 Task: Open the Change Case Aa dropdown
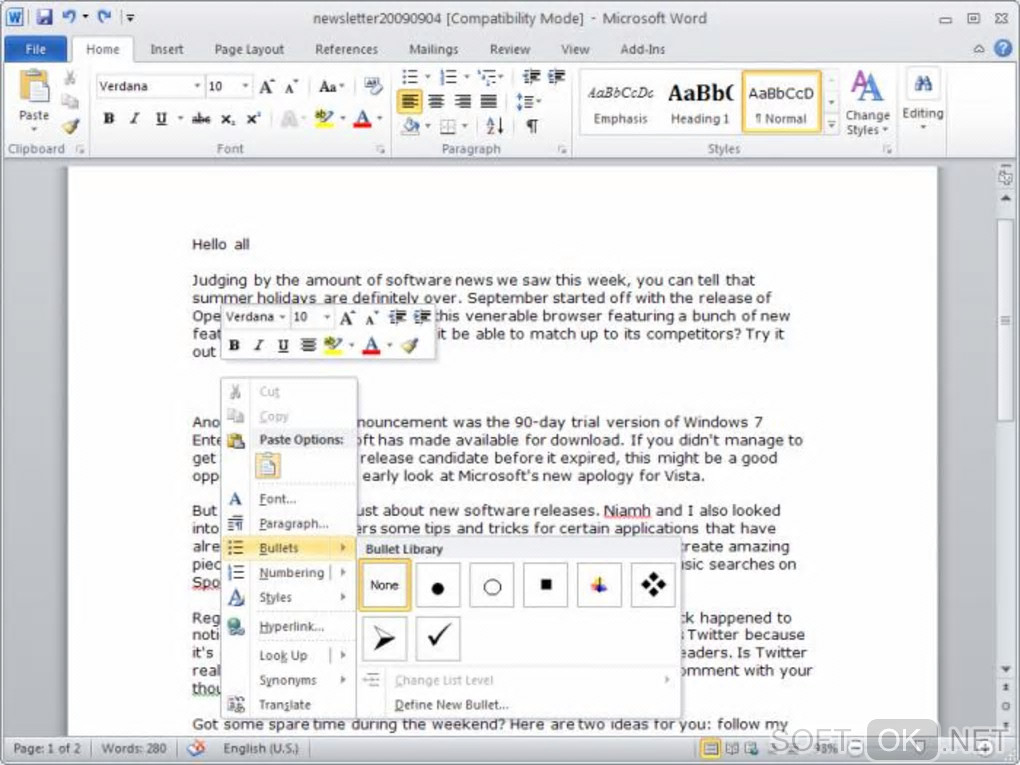click(331, 87)
